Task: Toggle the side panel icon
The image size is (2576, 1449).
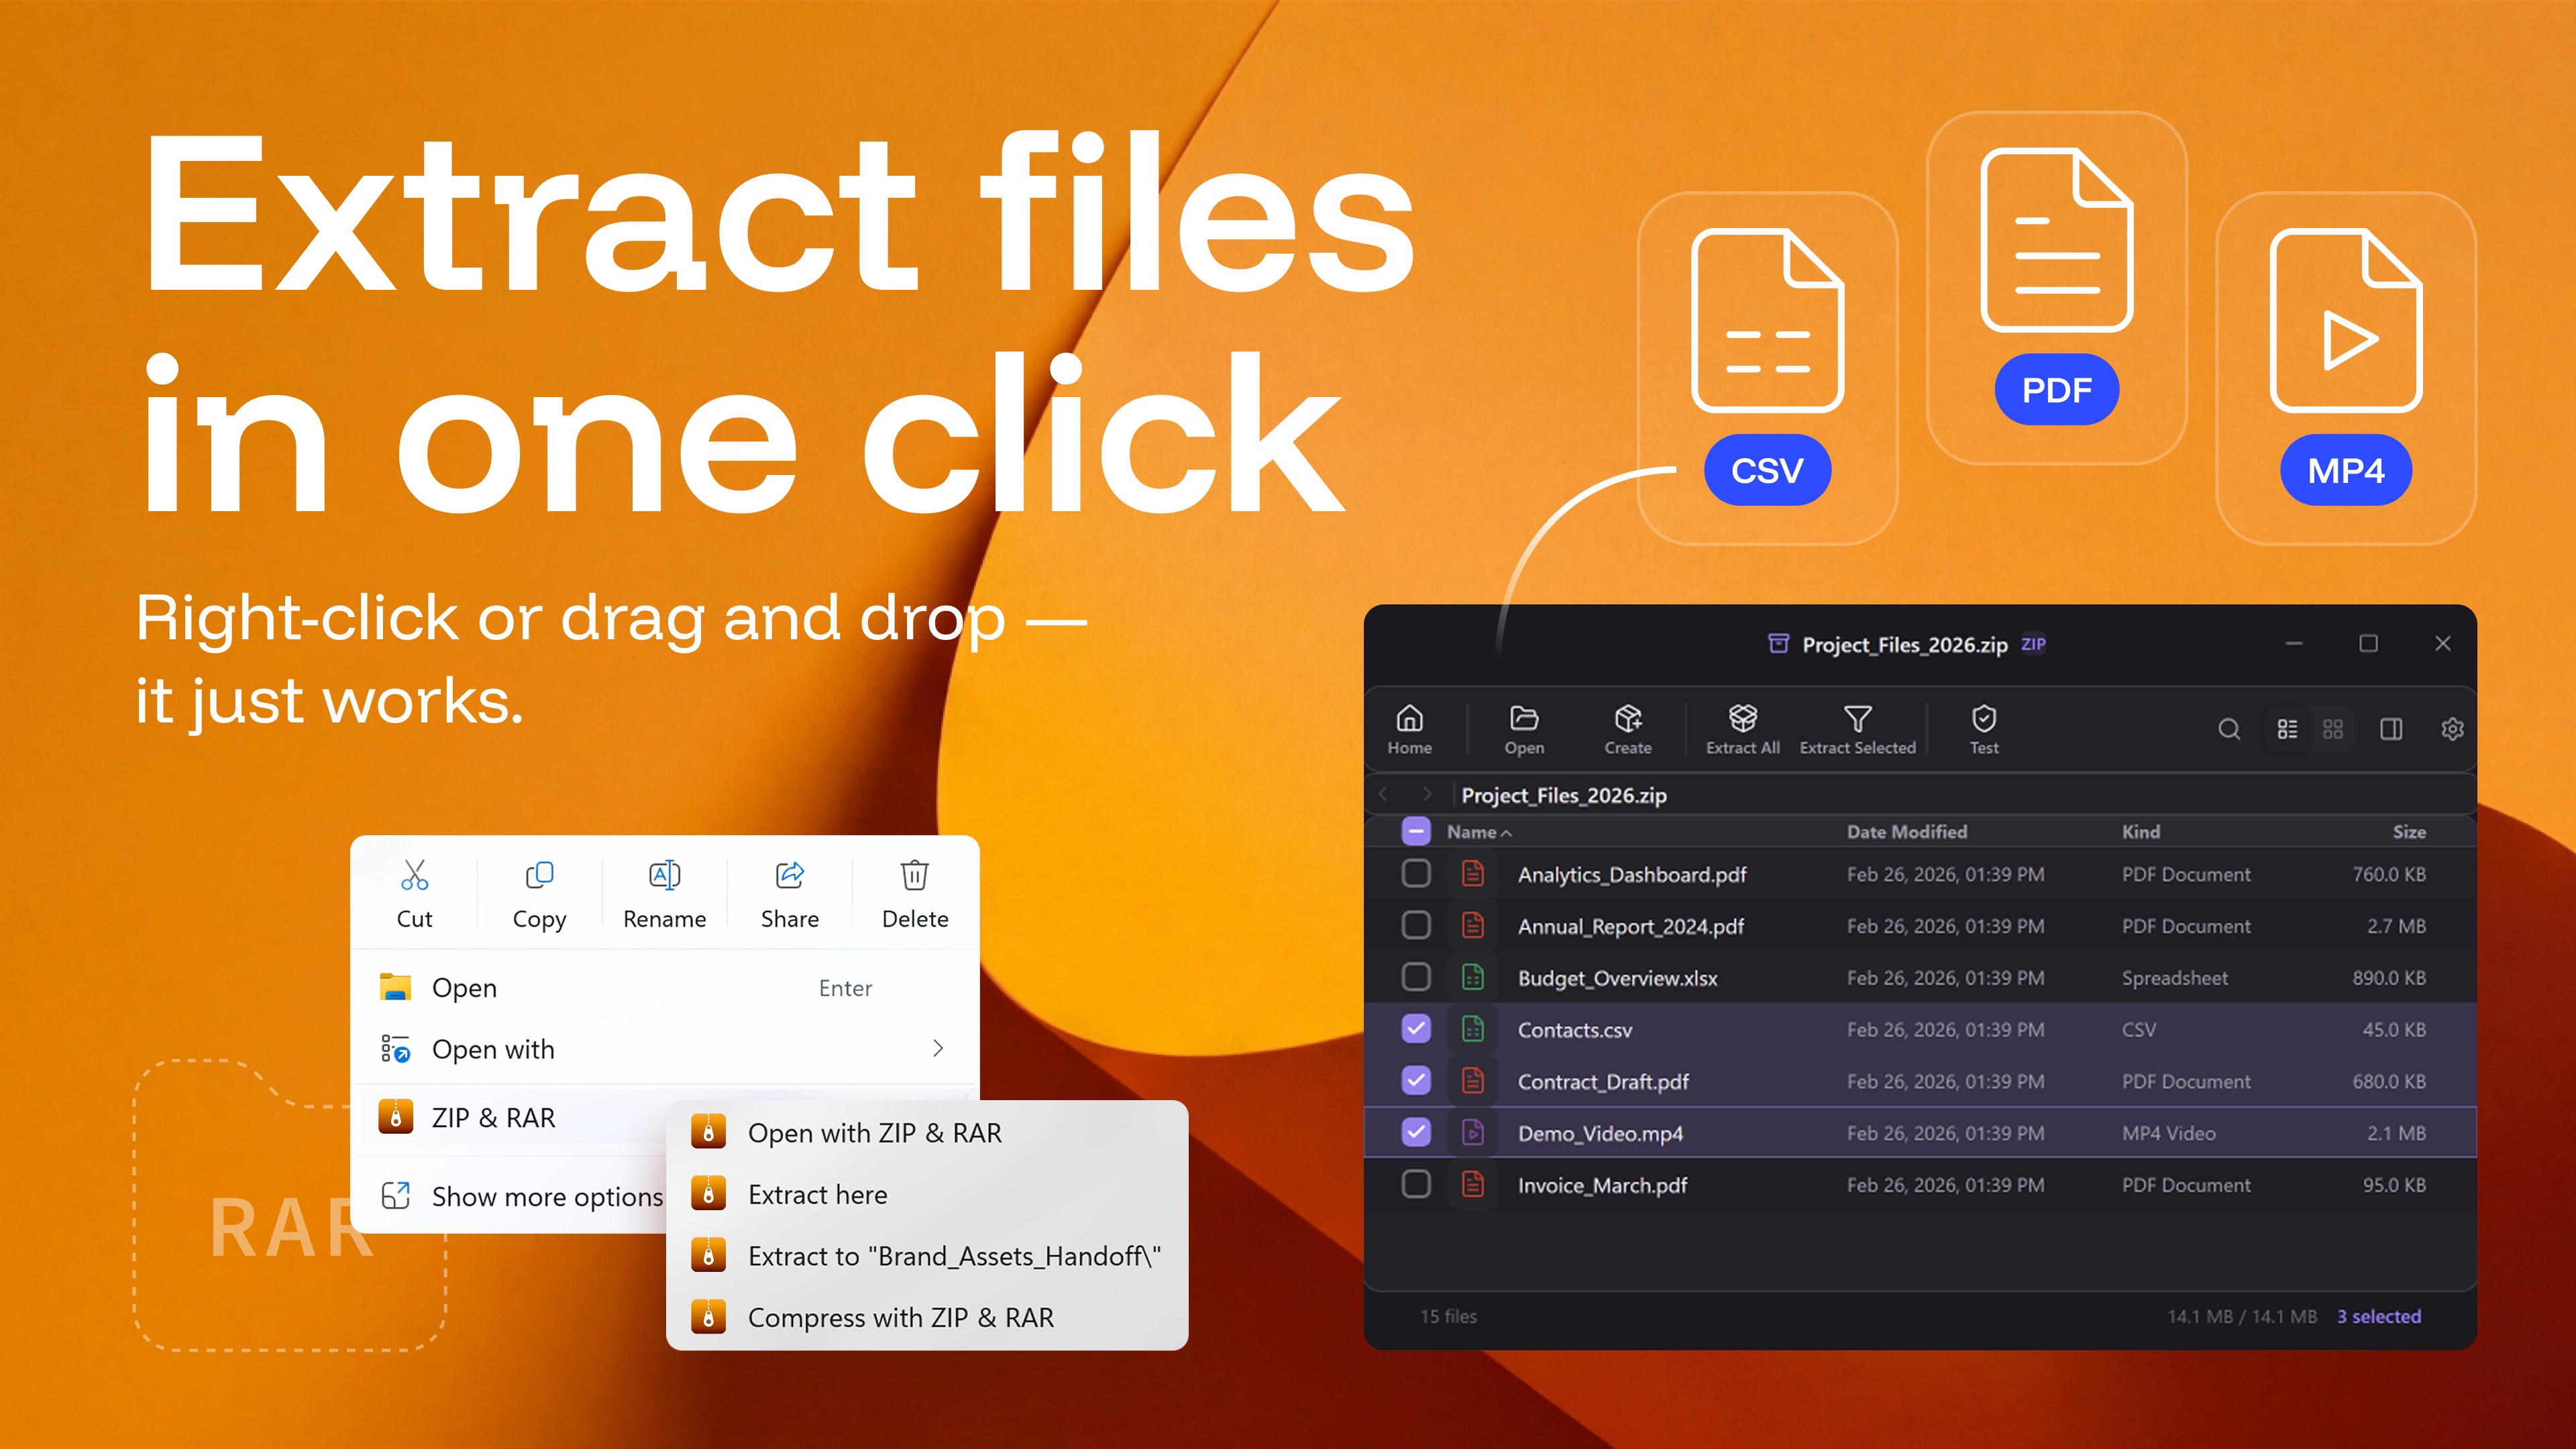Action: 2391,729
